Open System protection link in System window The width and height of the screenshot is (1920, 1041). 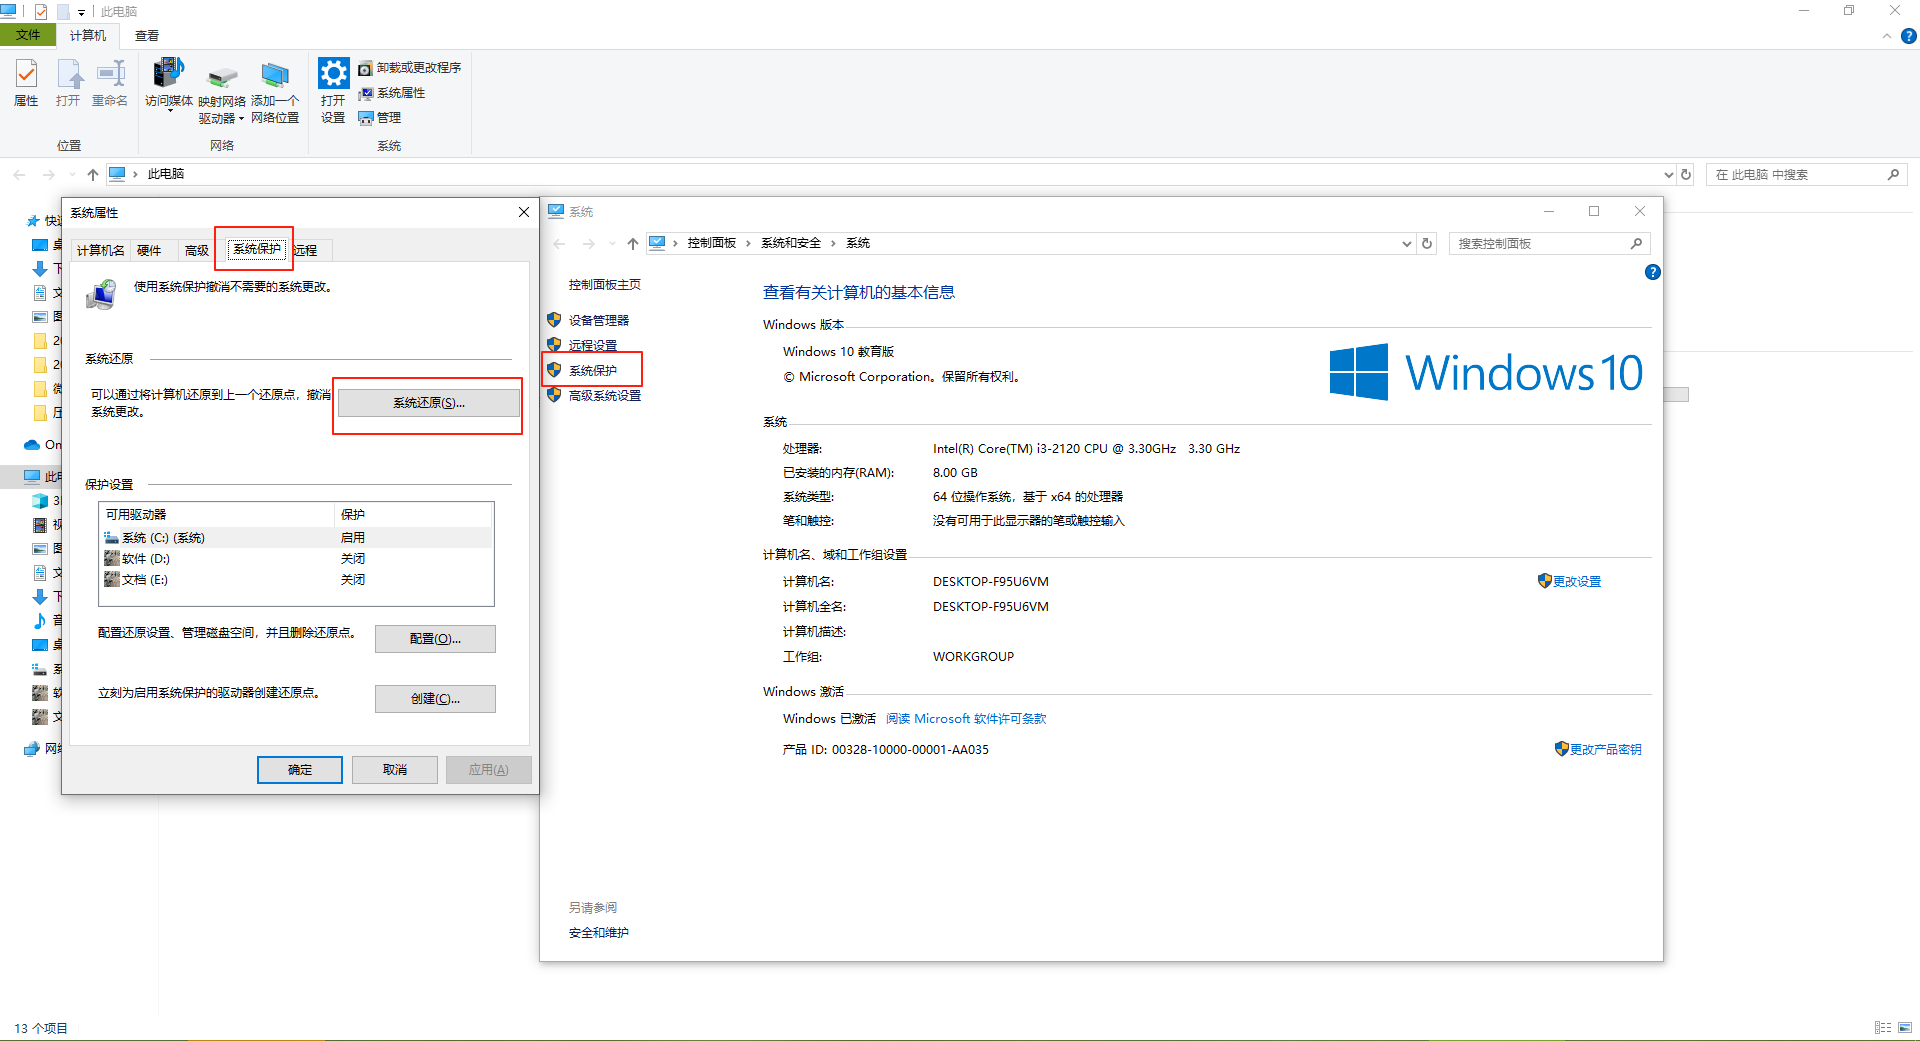593,371
